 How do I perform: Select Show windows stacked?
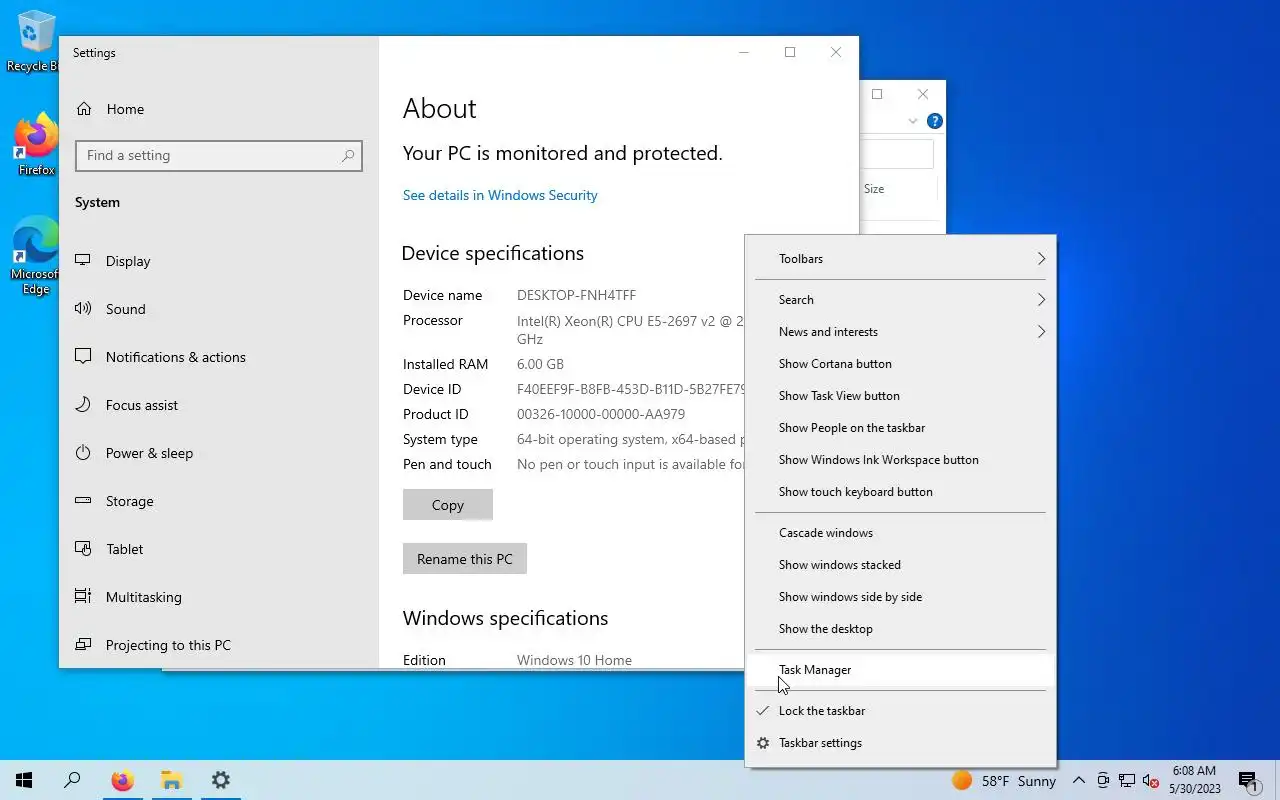[900, 565]
